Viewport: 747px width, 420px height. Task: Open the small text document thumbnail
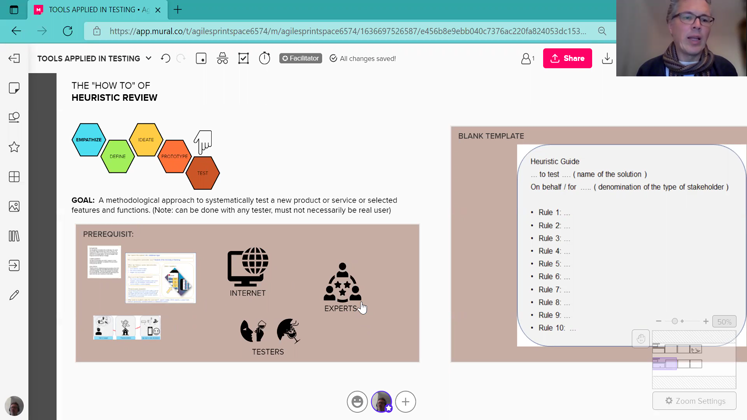click(104, 262)
